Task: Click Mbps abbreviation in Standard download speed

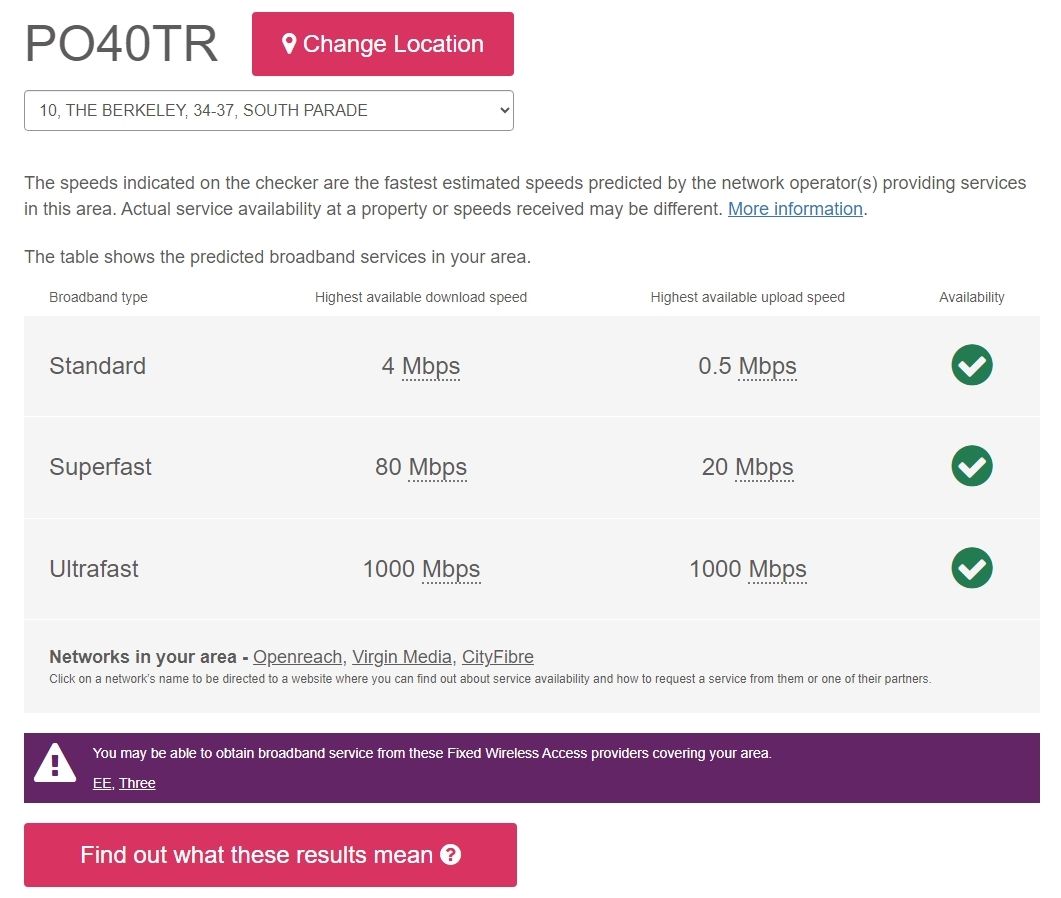Action: click(431, 366)
